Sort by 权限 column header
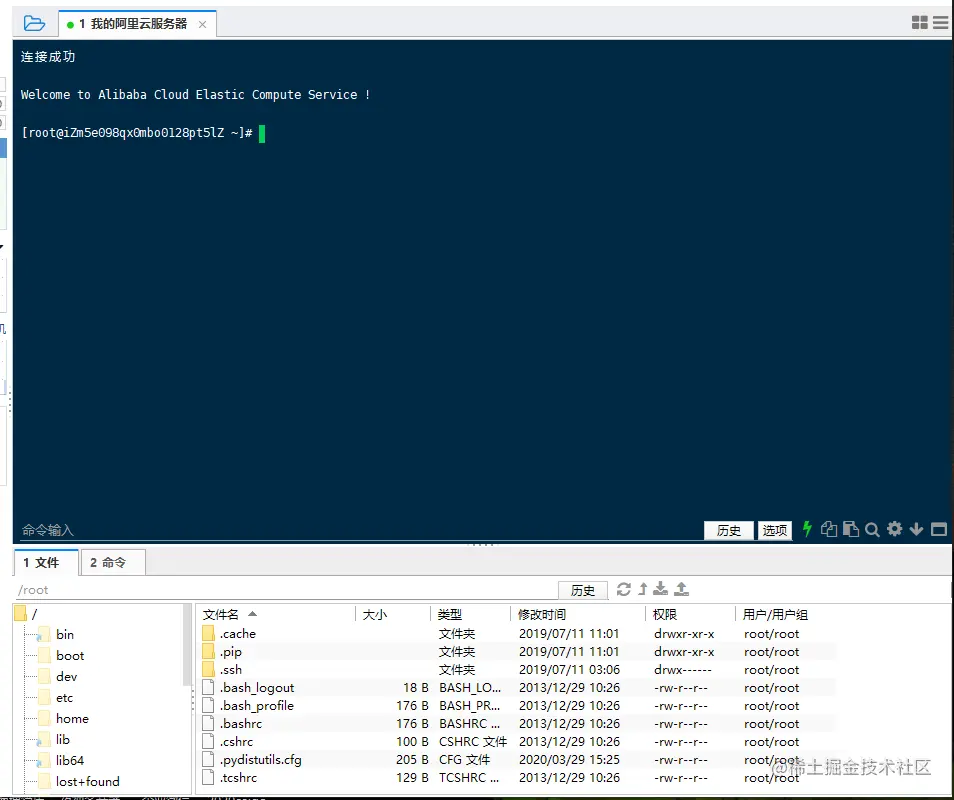Image resolution: width=954 pixels, height=800 pixels. point(691,614)
